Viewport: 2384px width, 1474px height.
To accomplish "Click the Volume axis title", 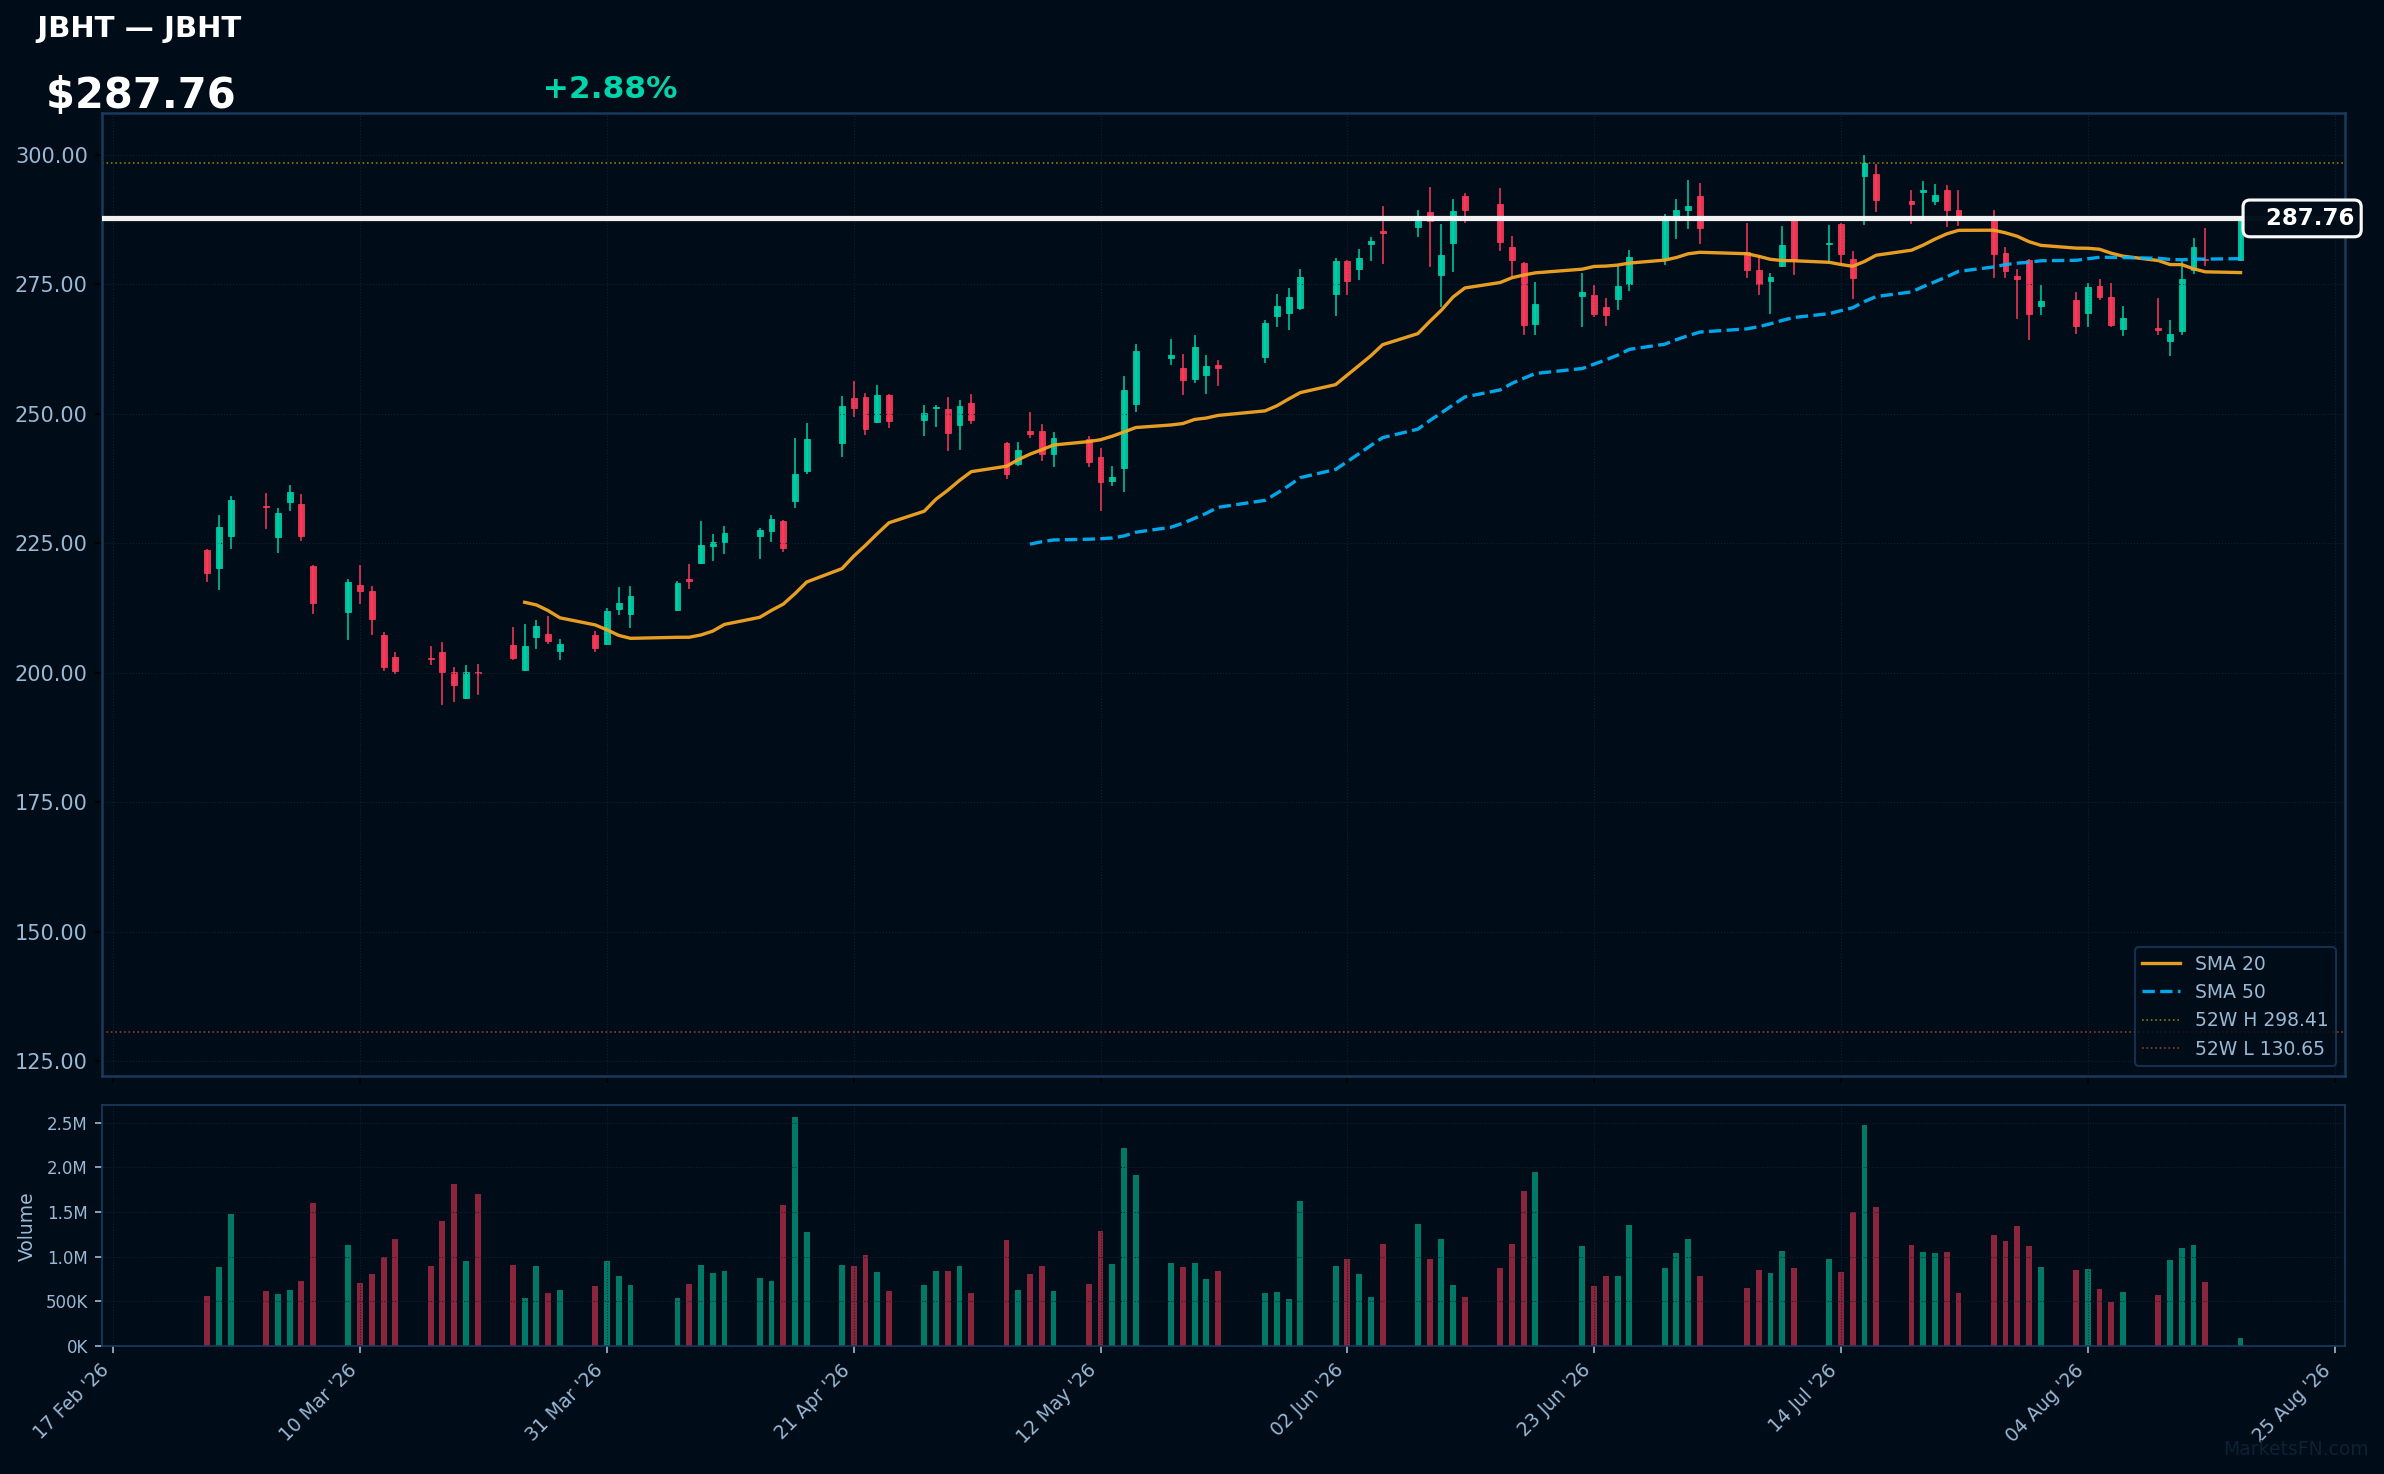I will [26, 1227].
